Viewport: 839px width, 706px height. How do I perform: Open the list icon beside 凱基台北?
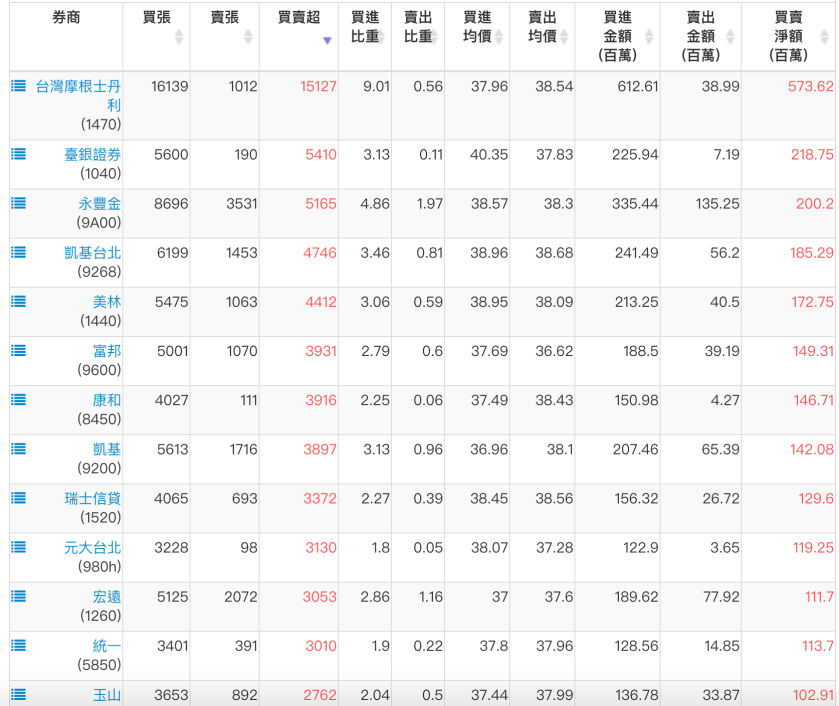click(17, 251)
